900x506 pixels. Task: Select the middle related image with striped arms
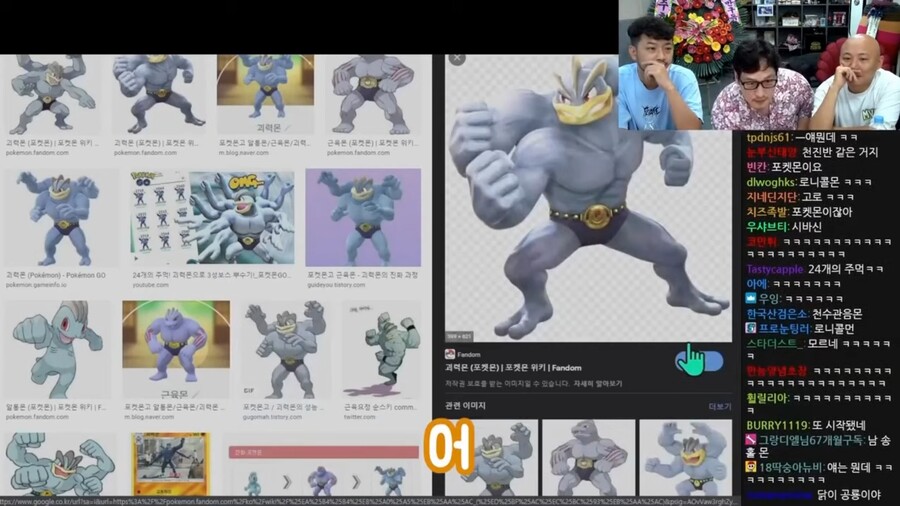588,458
